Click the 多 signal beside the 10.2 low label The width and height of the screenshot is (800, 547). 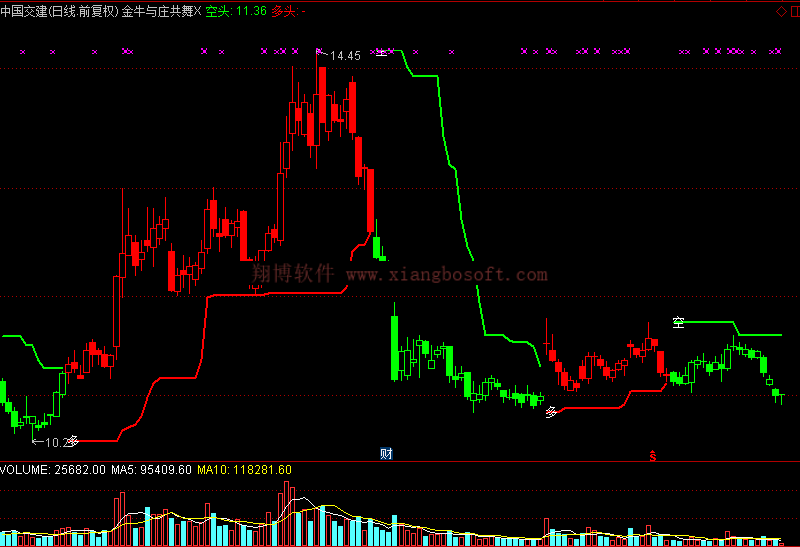(x=73, y=441)
